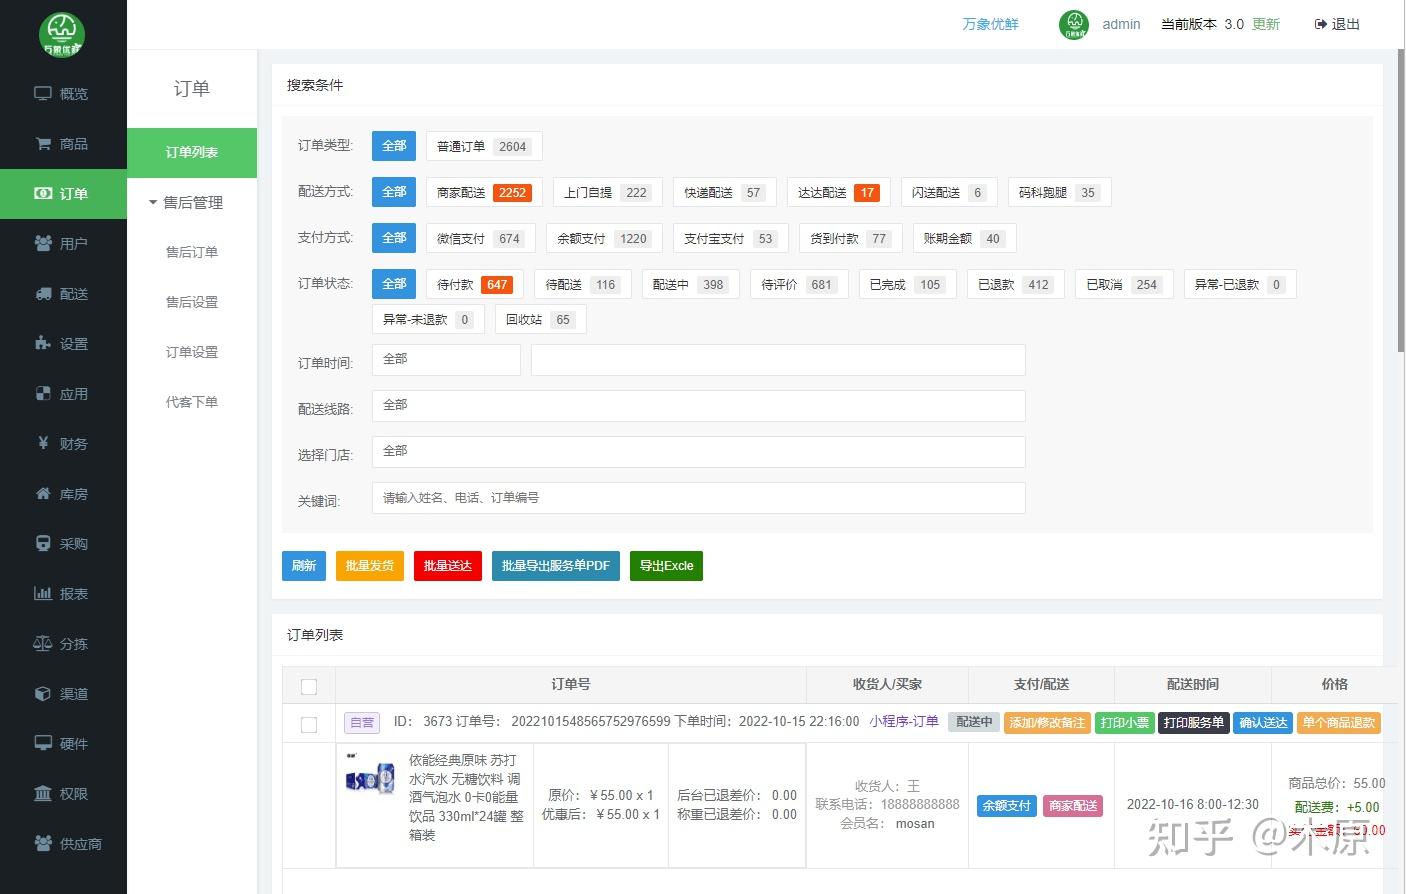The width and height of the screenshot is (1406, 894).
Task: Click the product thumbnail of 依能 drink
Action: (x=370, y=775)
